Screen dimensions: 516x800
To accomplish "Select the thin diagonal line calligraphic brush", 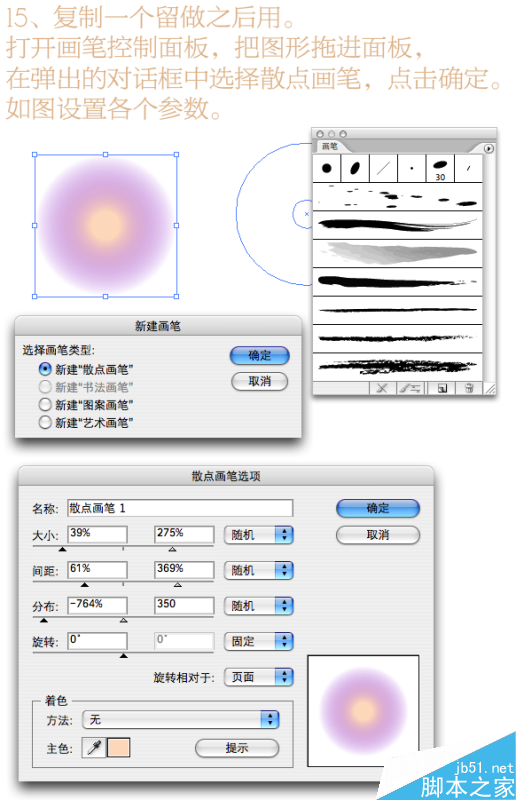I will click(383, 168).
